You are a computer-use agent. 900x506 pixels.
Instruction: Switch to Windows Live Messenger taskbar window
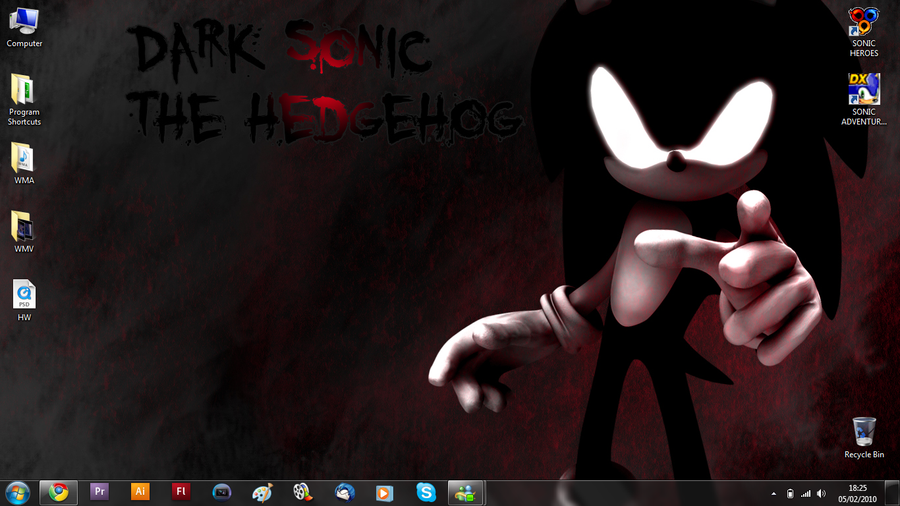(x=465, y=492)
